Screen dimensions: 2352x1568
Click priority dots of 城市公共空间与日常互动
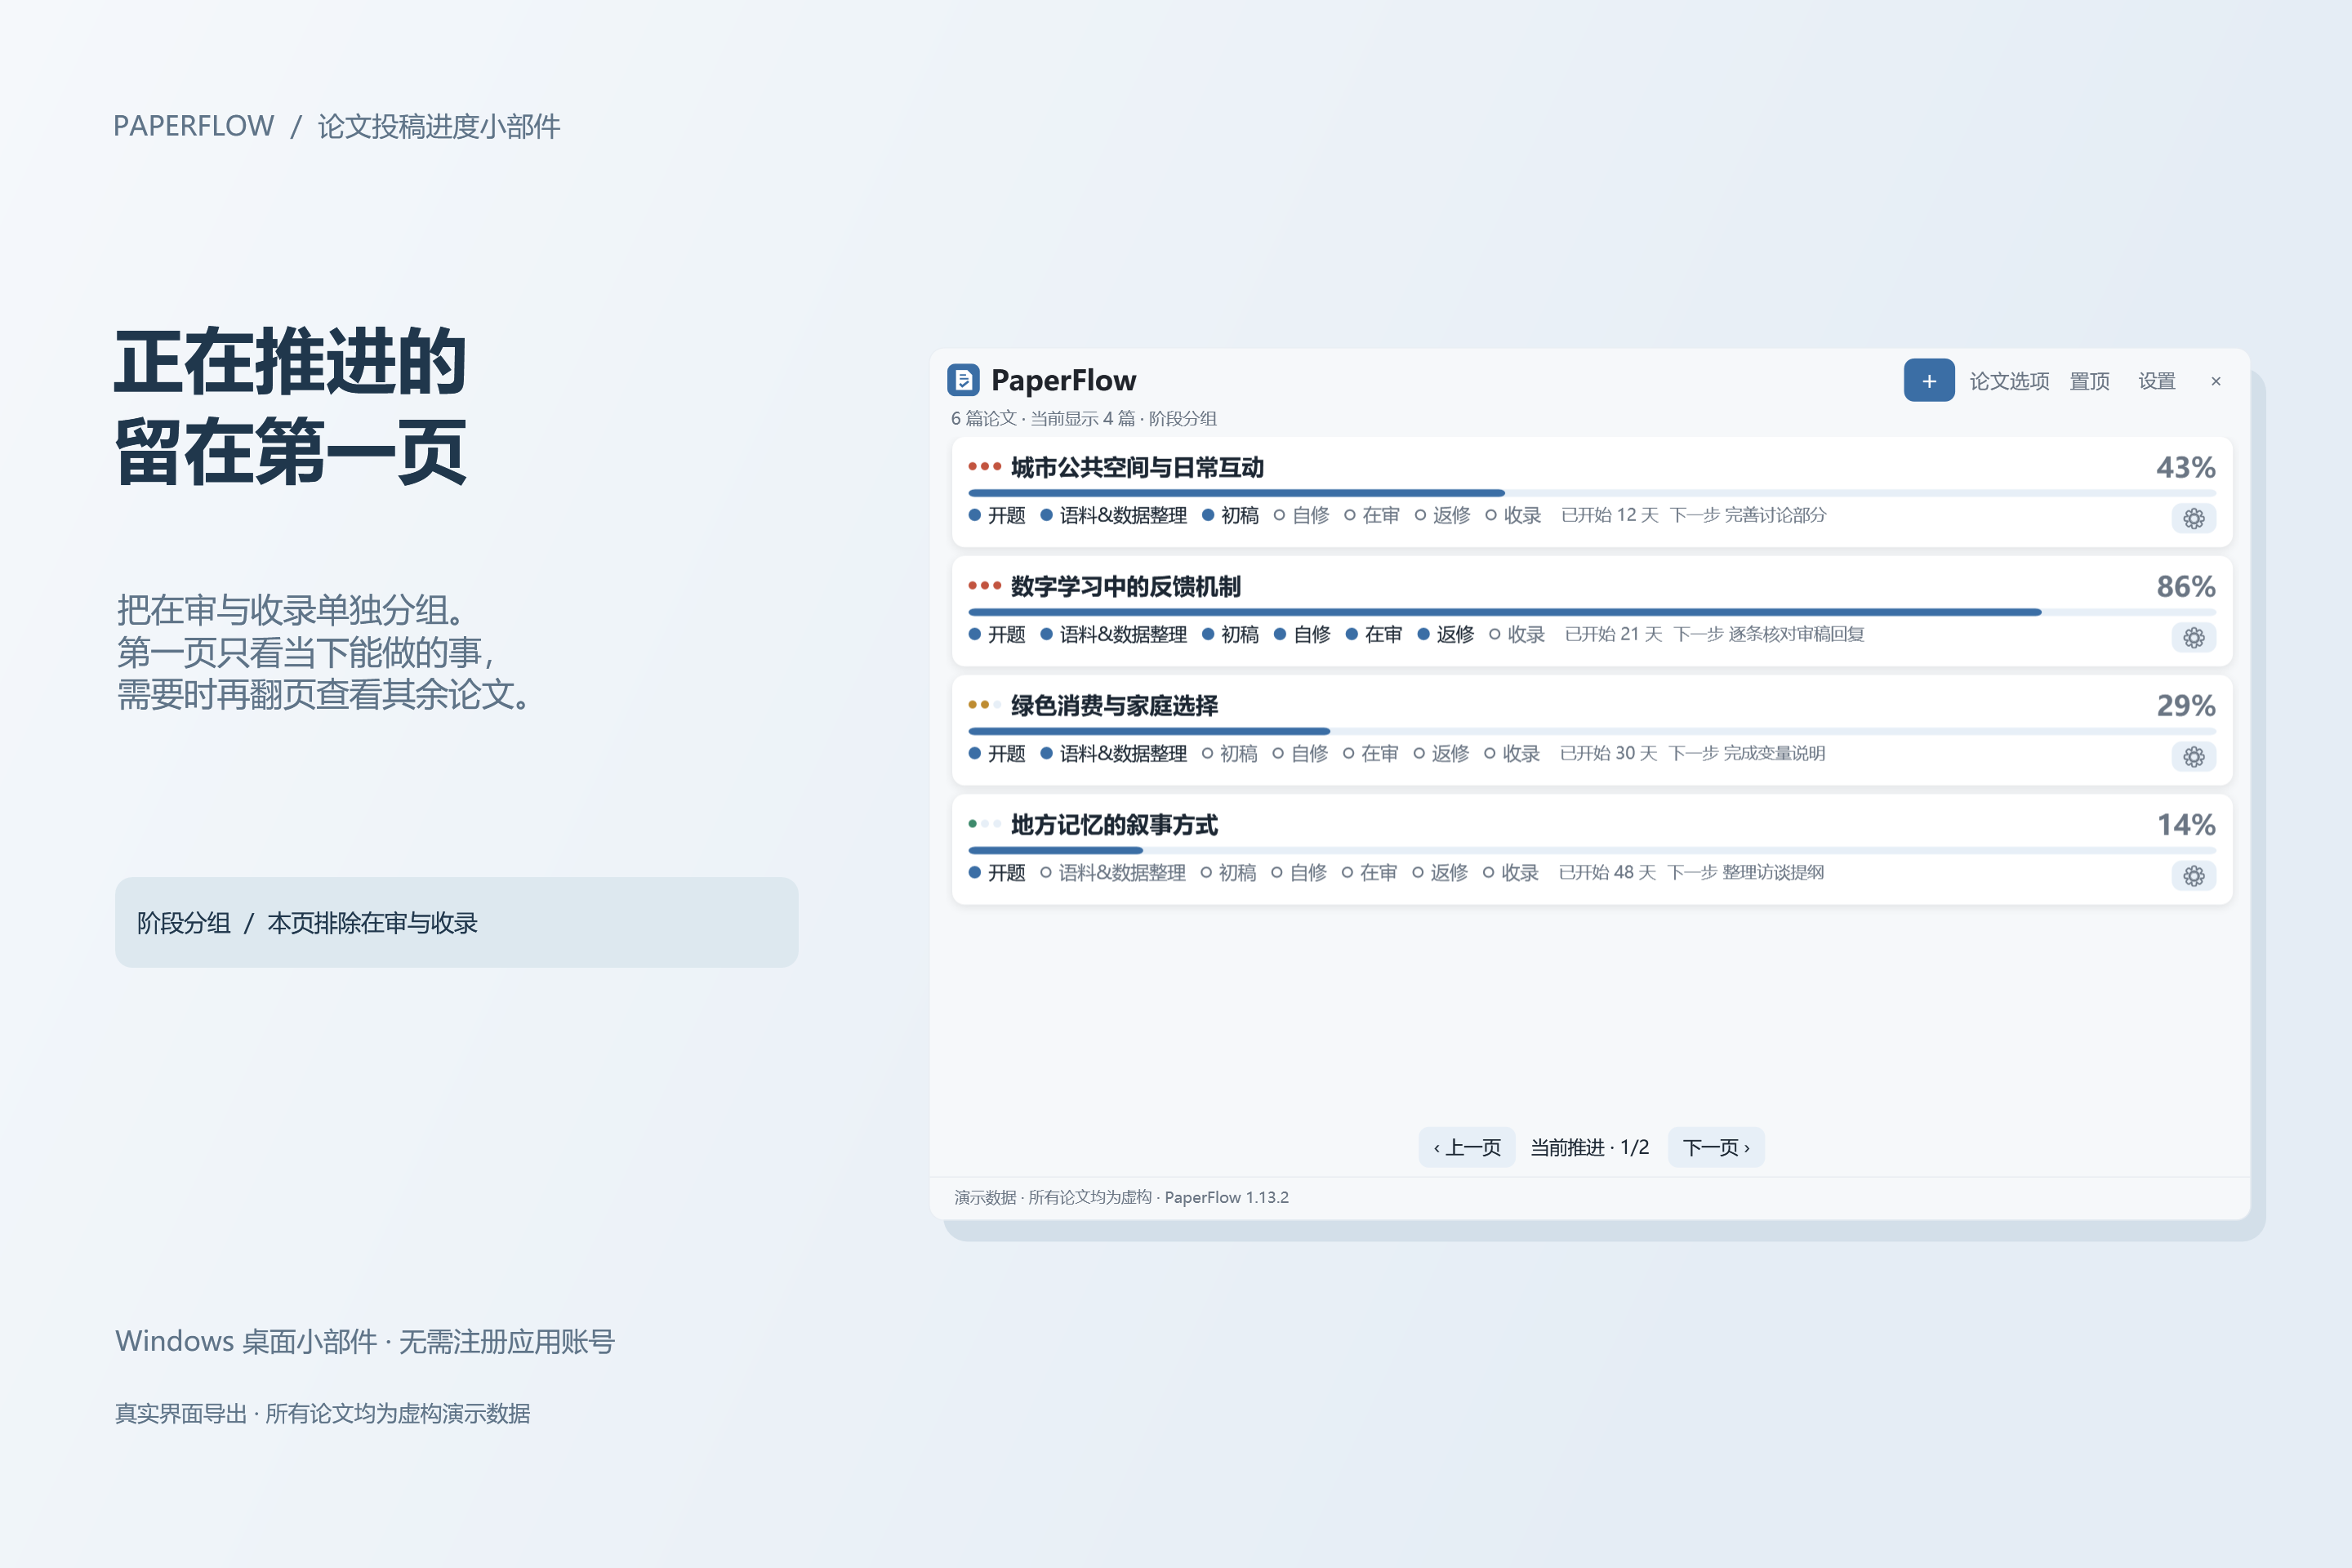(x=984, y=466)
